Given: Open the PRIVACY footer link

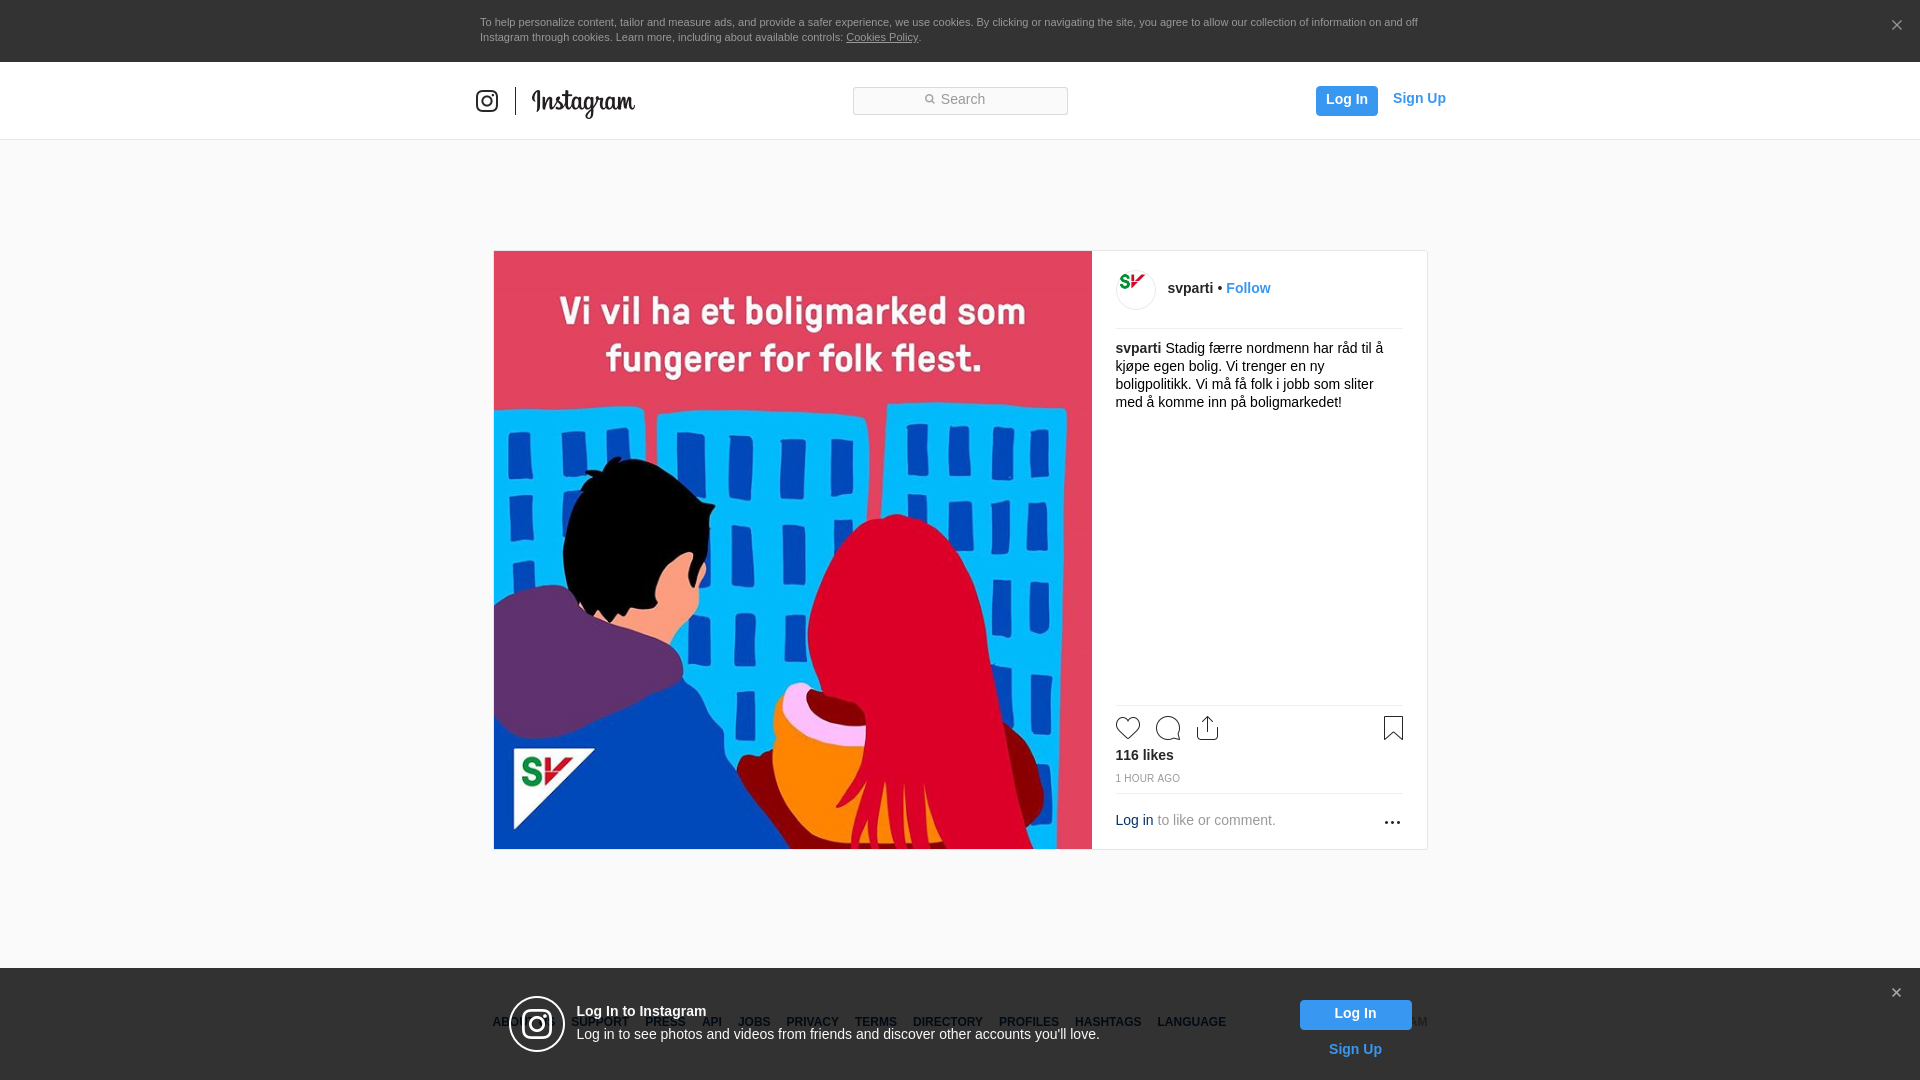Looking at the screenshot, I should point(812,1022).
